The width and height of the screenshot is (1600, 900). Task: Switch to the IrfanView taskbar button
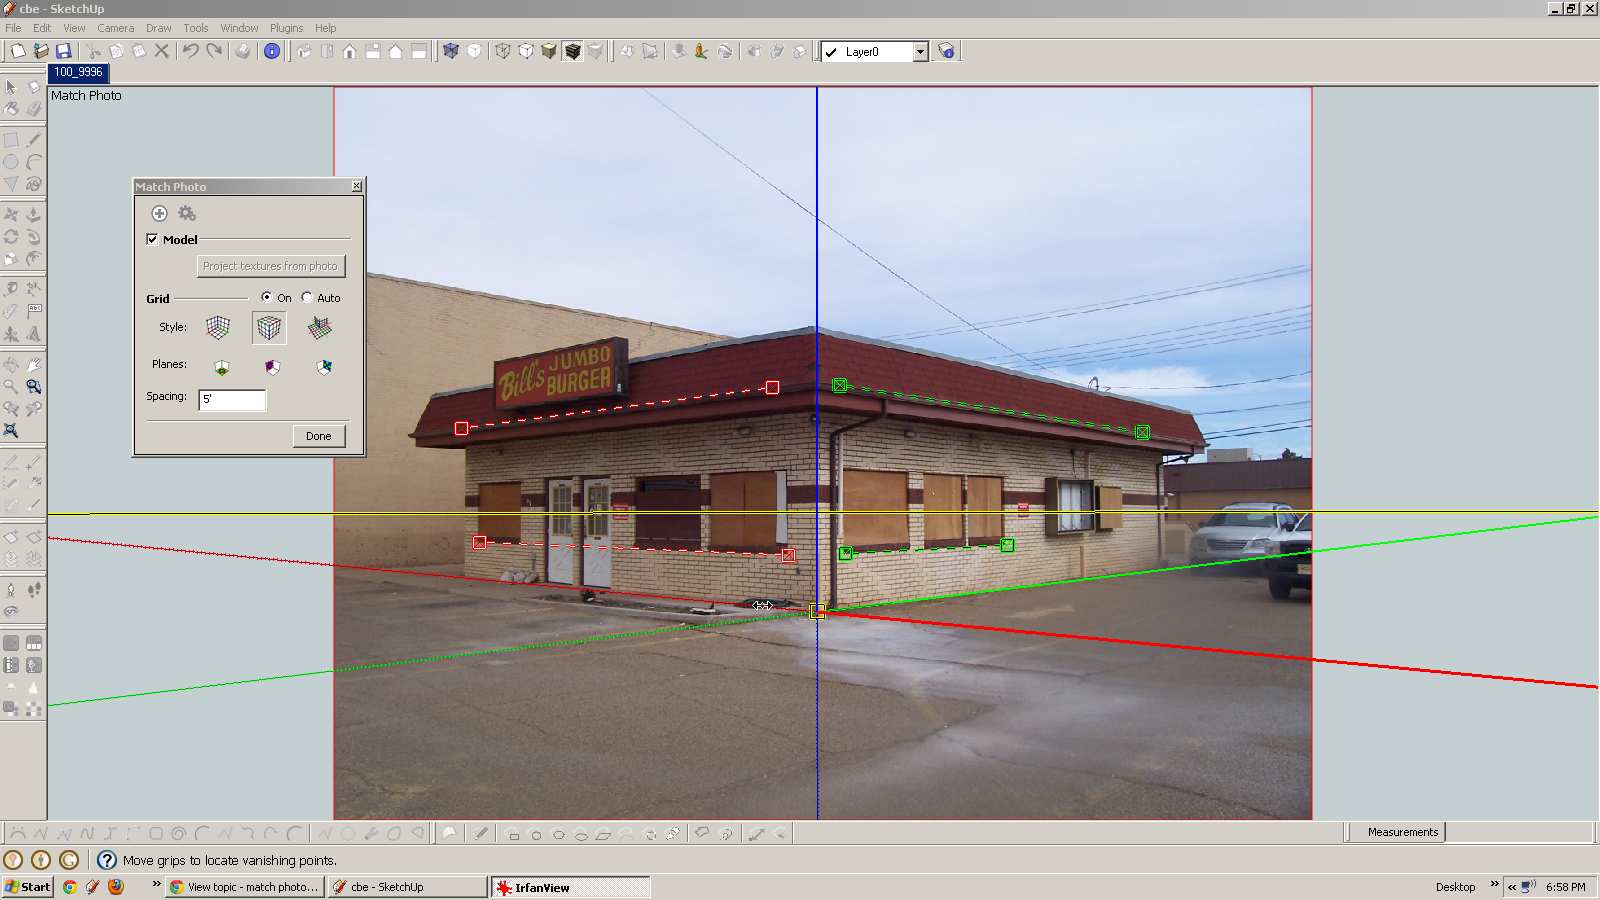click(x=570, y=887)
